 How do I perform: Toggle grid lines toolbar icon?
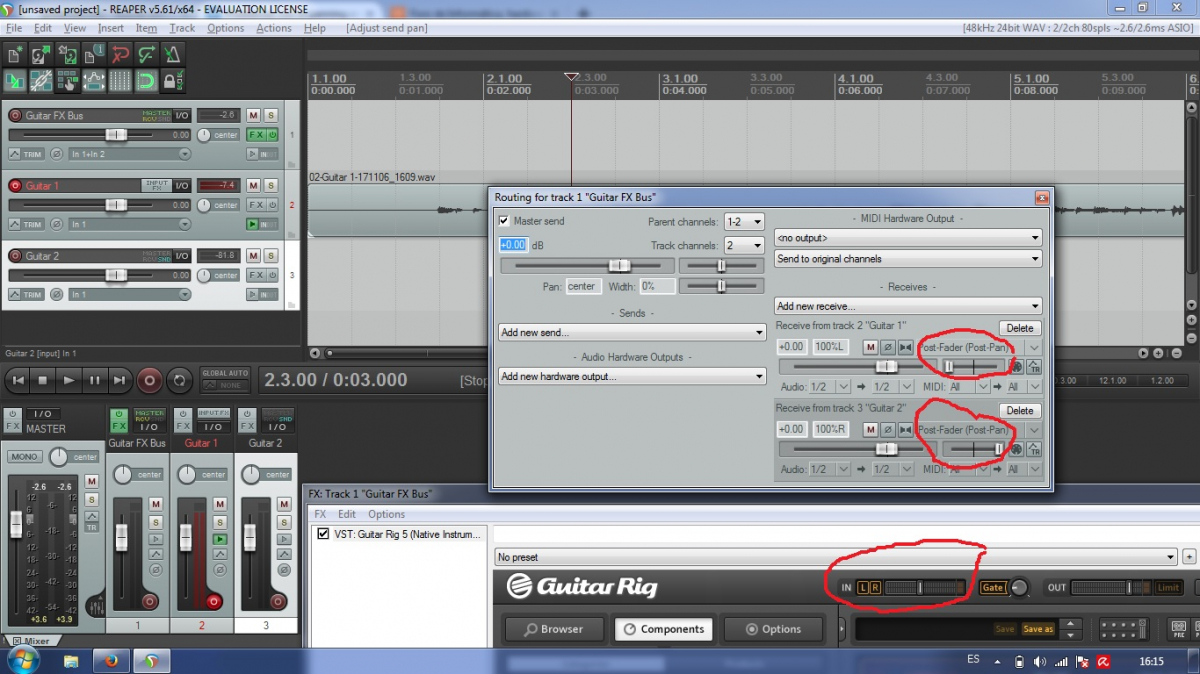click(x=120, y=80)
